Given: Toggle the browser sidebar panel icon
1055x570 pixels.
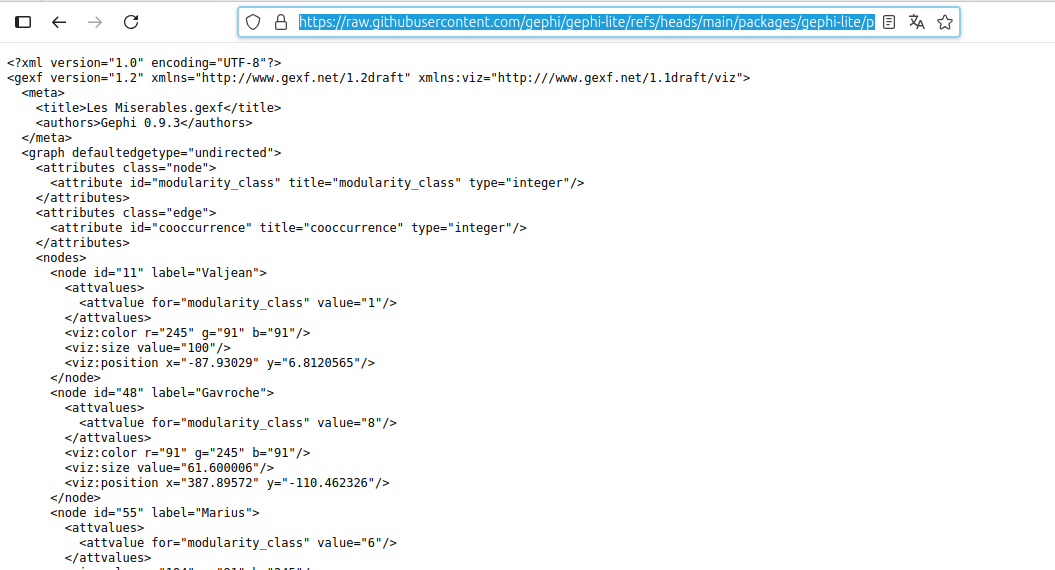Looking at the screenshot, I should coord(23,22).
